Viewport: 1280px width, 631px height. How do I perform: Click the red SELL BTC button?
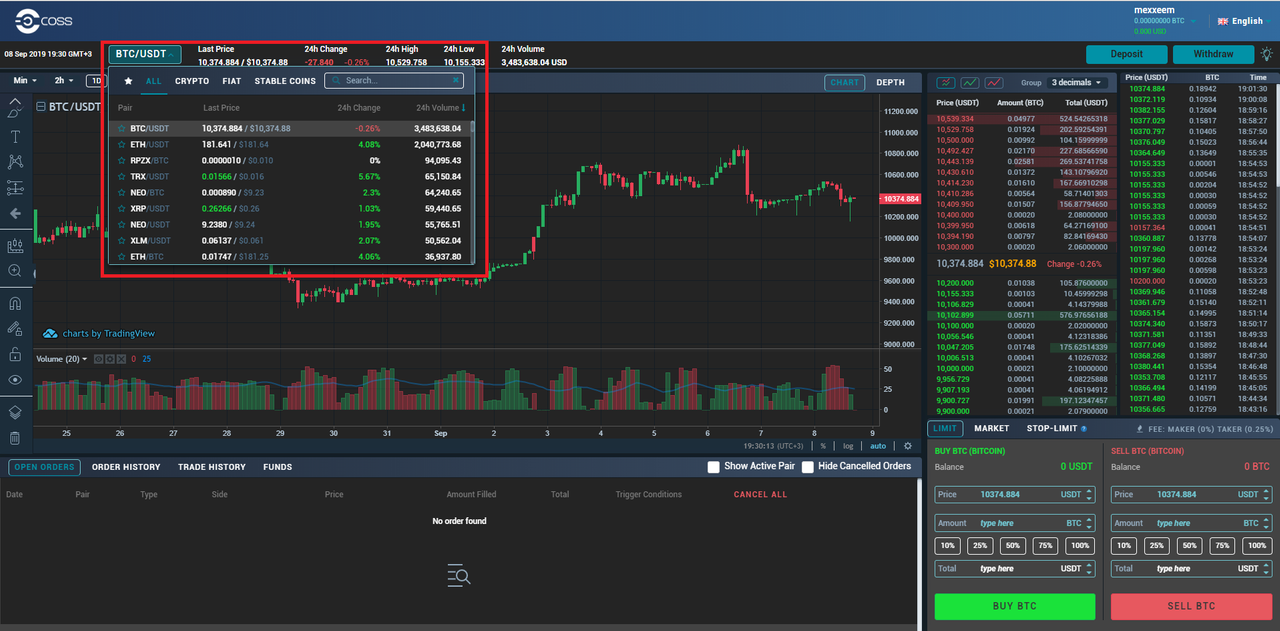1191,606
